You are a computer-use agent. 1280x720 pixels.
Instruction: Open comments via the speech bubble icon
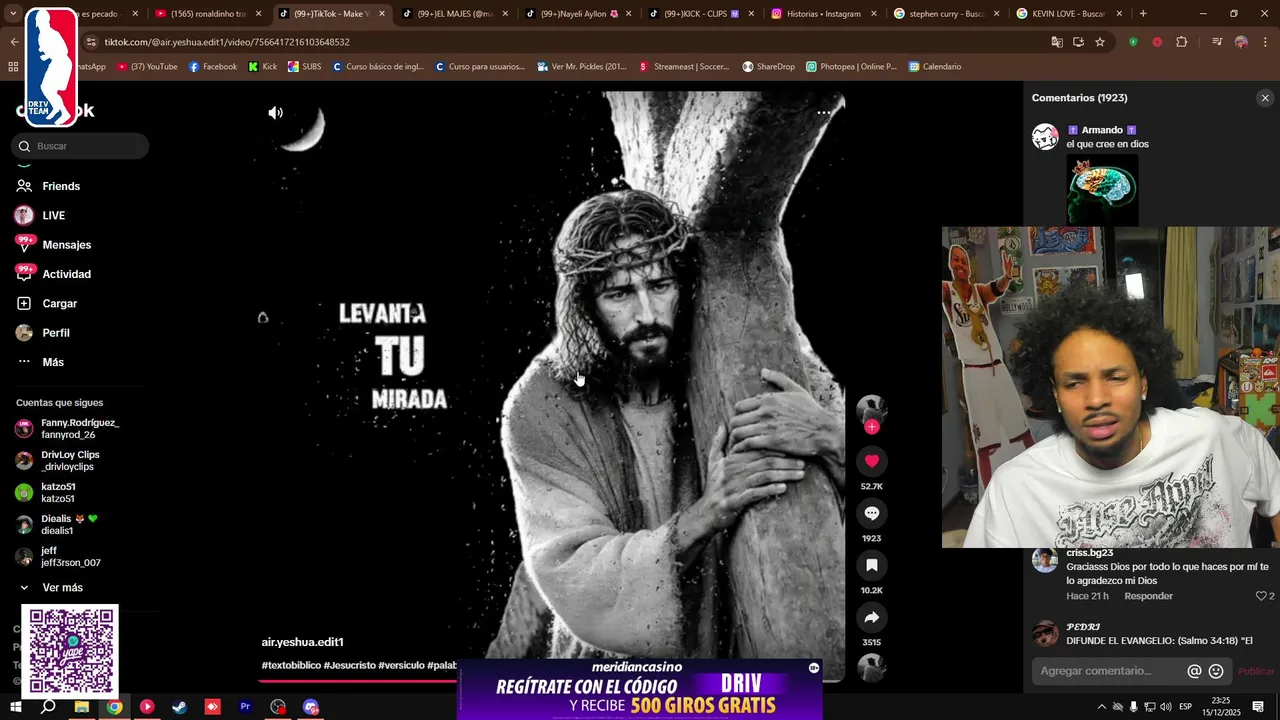tap(872, 513)
